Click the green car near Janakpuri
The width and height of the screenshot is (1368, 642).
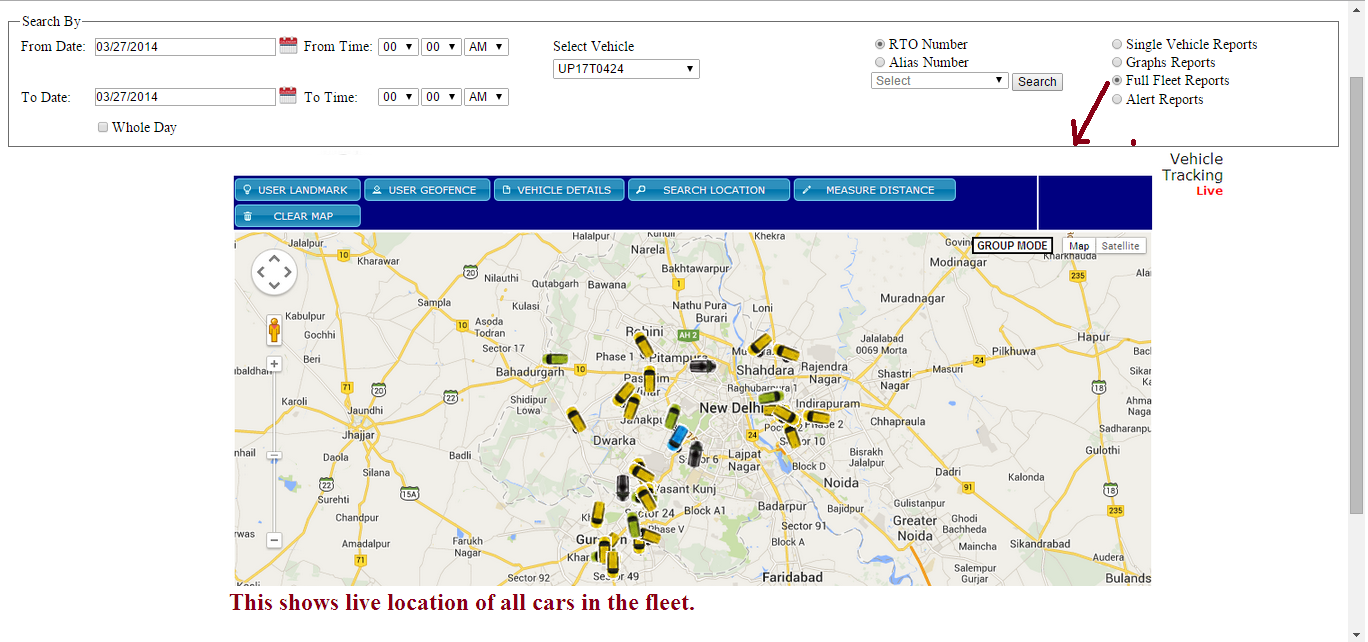(673, 416)
